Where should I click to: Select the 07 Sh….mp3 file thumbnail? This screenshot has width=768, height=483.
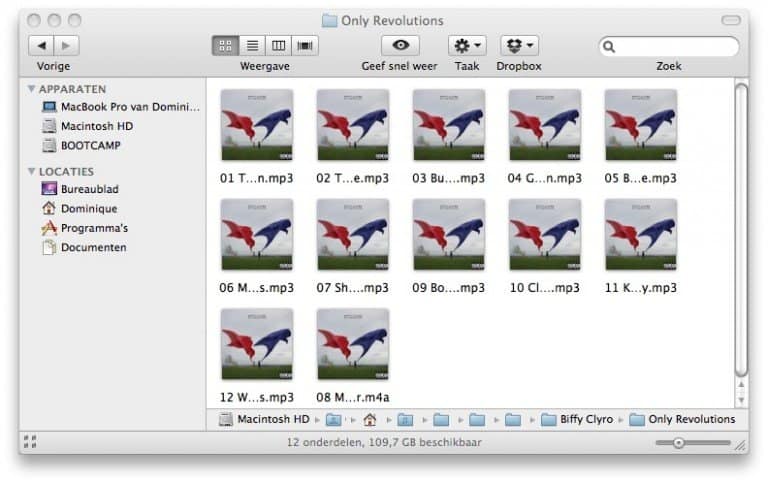pyautogui.click(x=353, y=235)
